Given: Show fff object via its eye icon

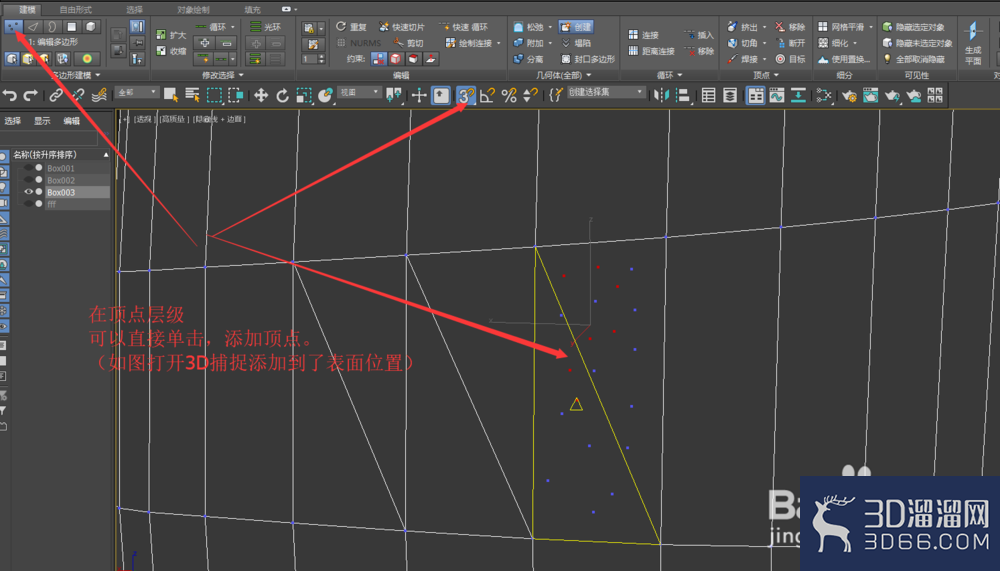Looking at the screenshot, I should [29, 204].
